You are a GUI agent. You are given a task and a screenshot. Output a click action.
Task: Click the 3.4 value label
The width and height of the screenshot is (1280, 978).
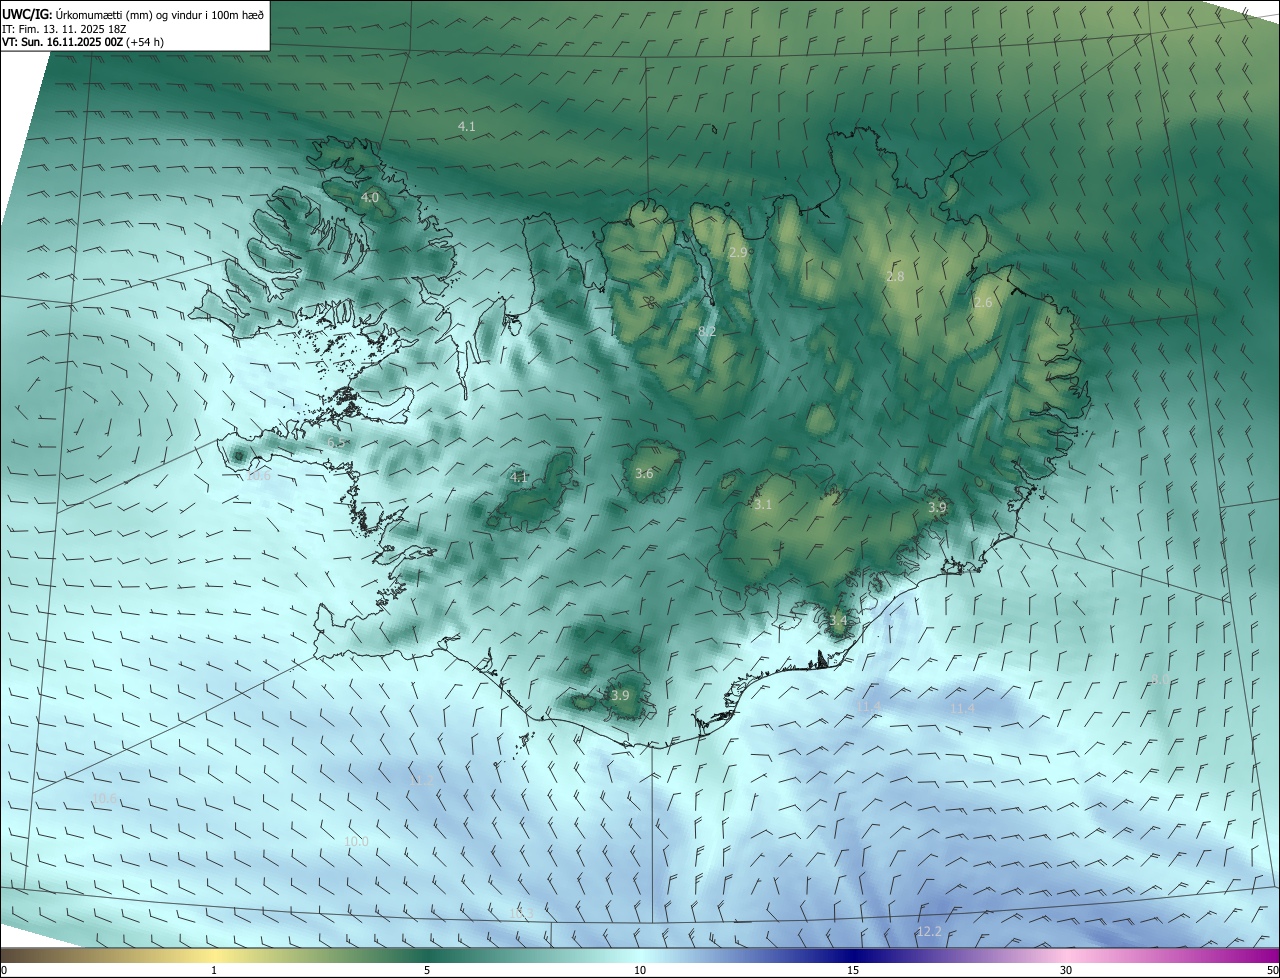coord(838,621)
